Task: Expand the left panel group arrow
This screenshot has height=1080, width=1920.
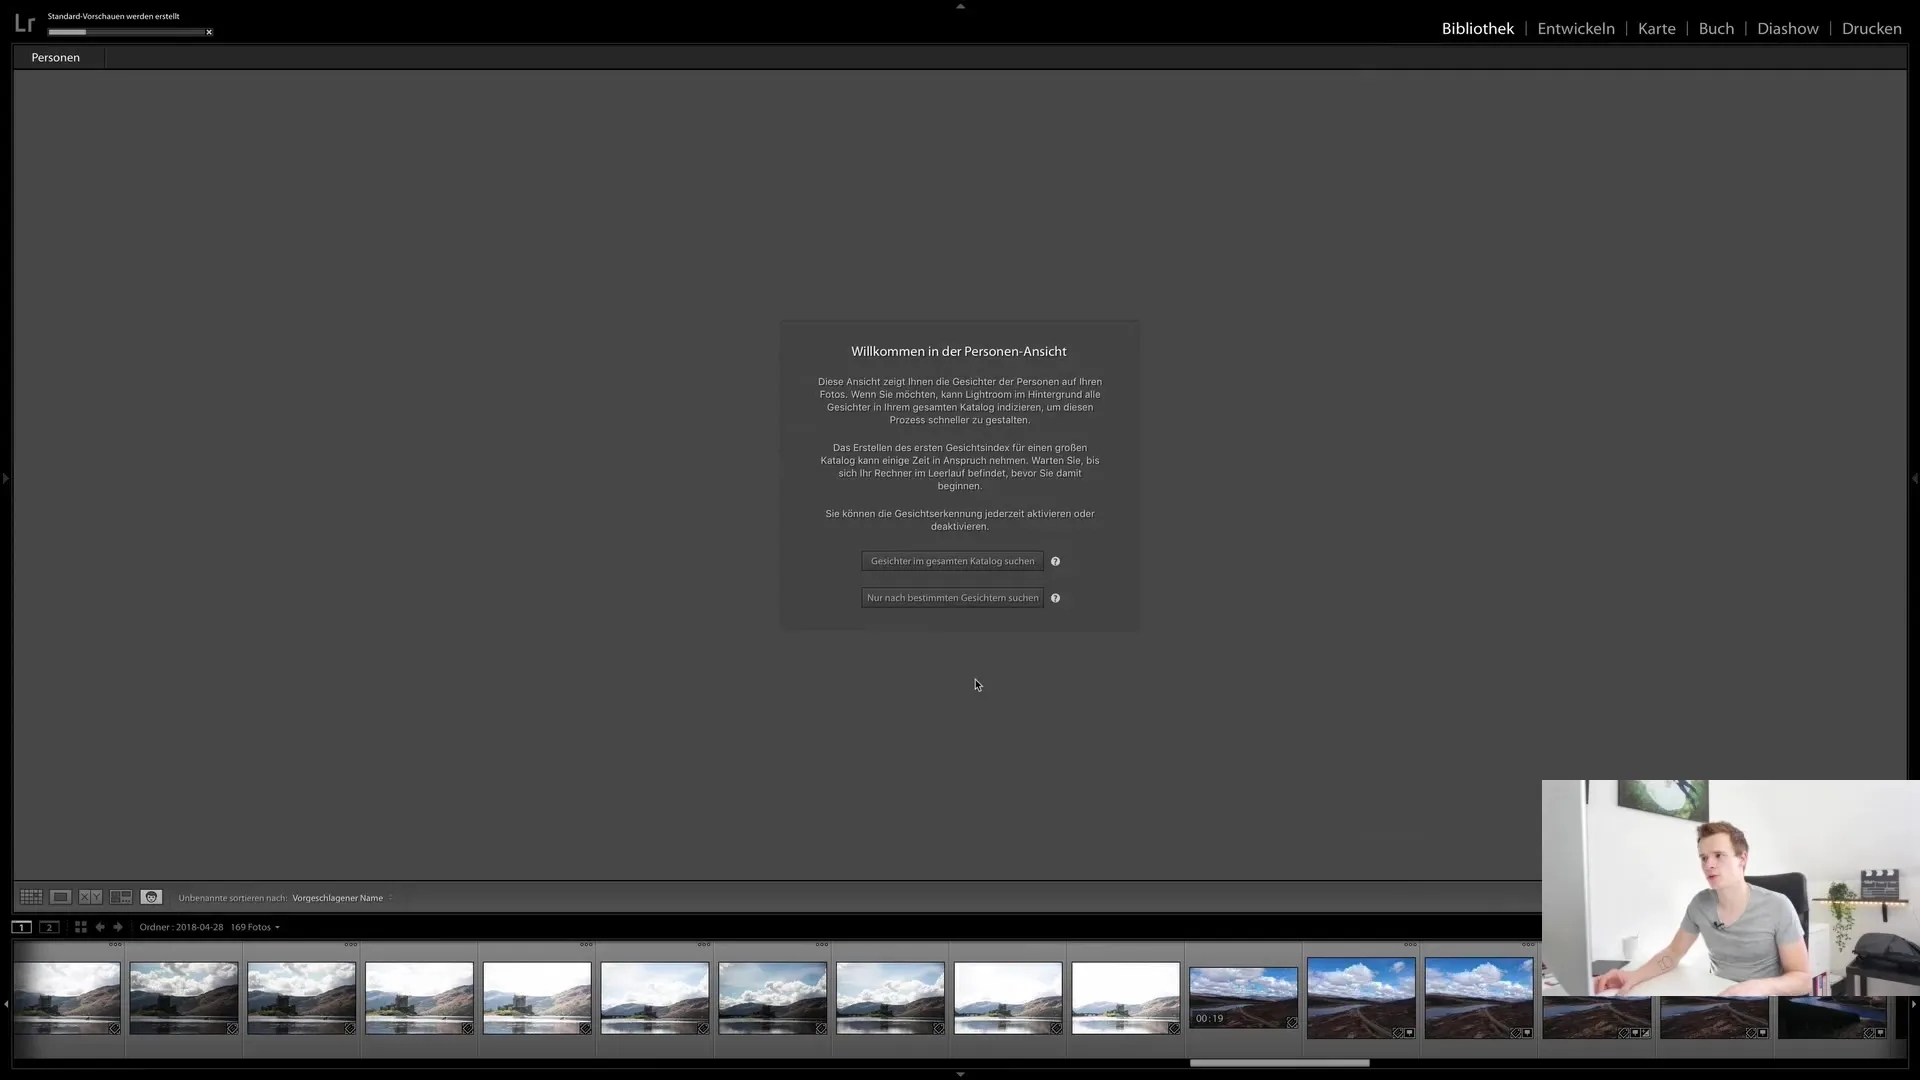Action: (x=5, y=478)
